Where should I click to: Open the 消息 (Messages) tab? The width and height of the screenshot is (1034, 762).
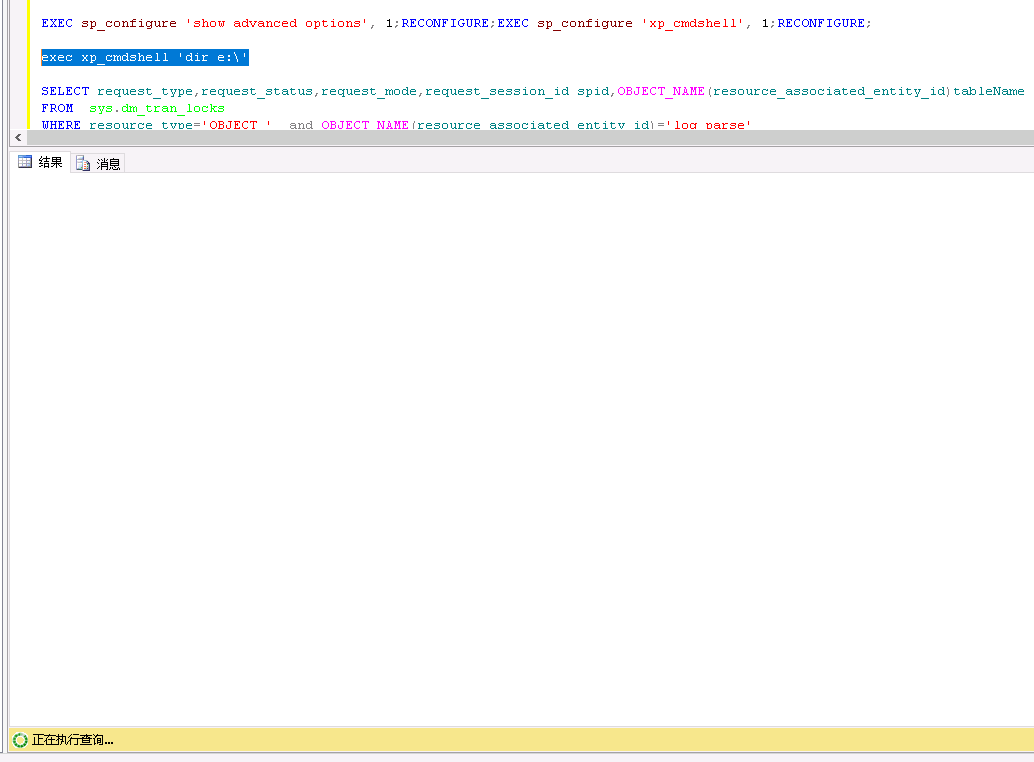108,164
